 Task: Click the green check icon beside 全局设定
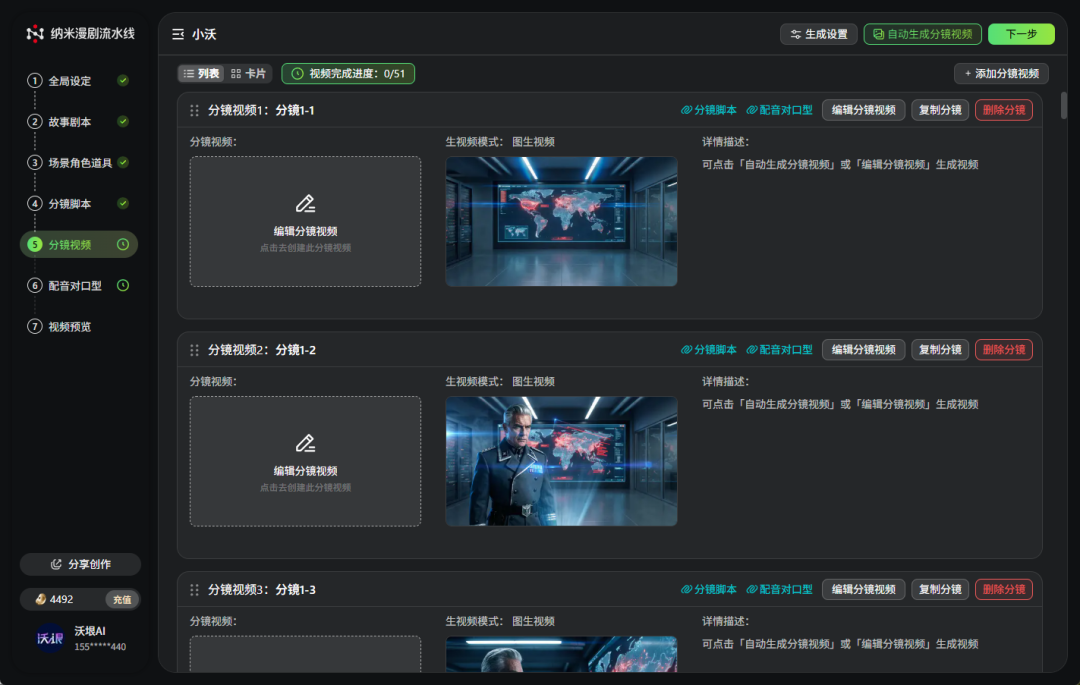(125, 81)
